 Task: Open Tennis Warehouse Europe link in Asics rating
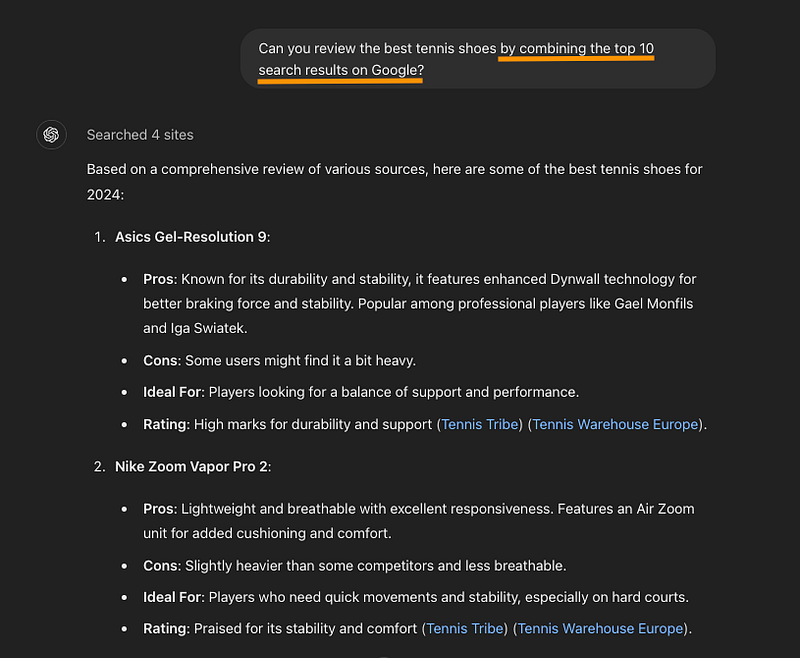pos(615,424)
